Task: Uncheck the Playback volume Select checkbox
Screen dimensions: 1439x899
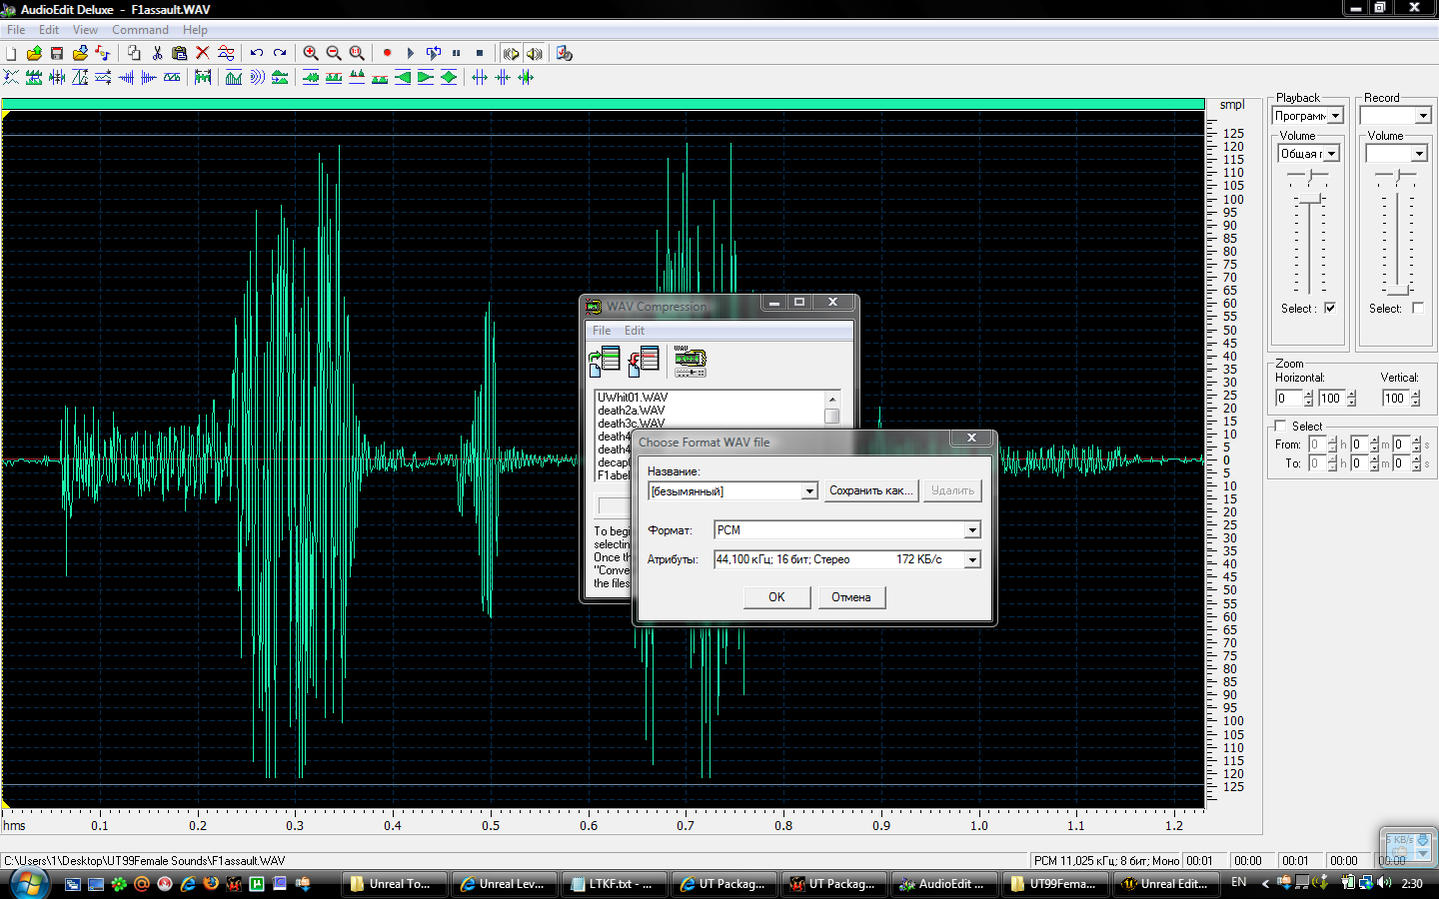Action: click(1329, 308)
